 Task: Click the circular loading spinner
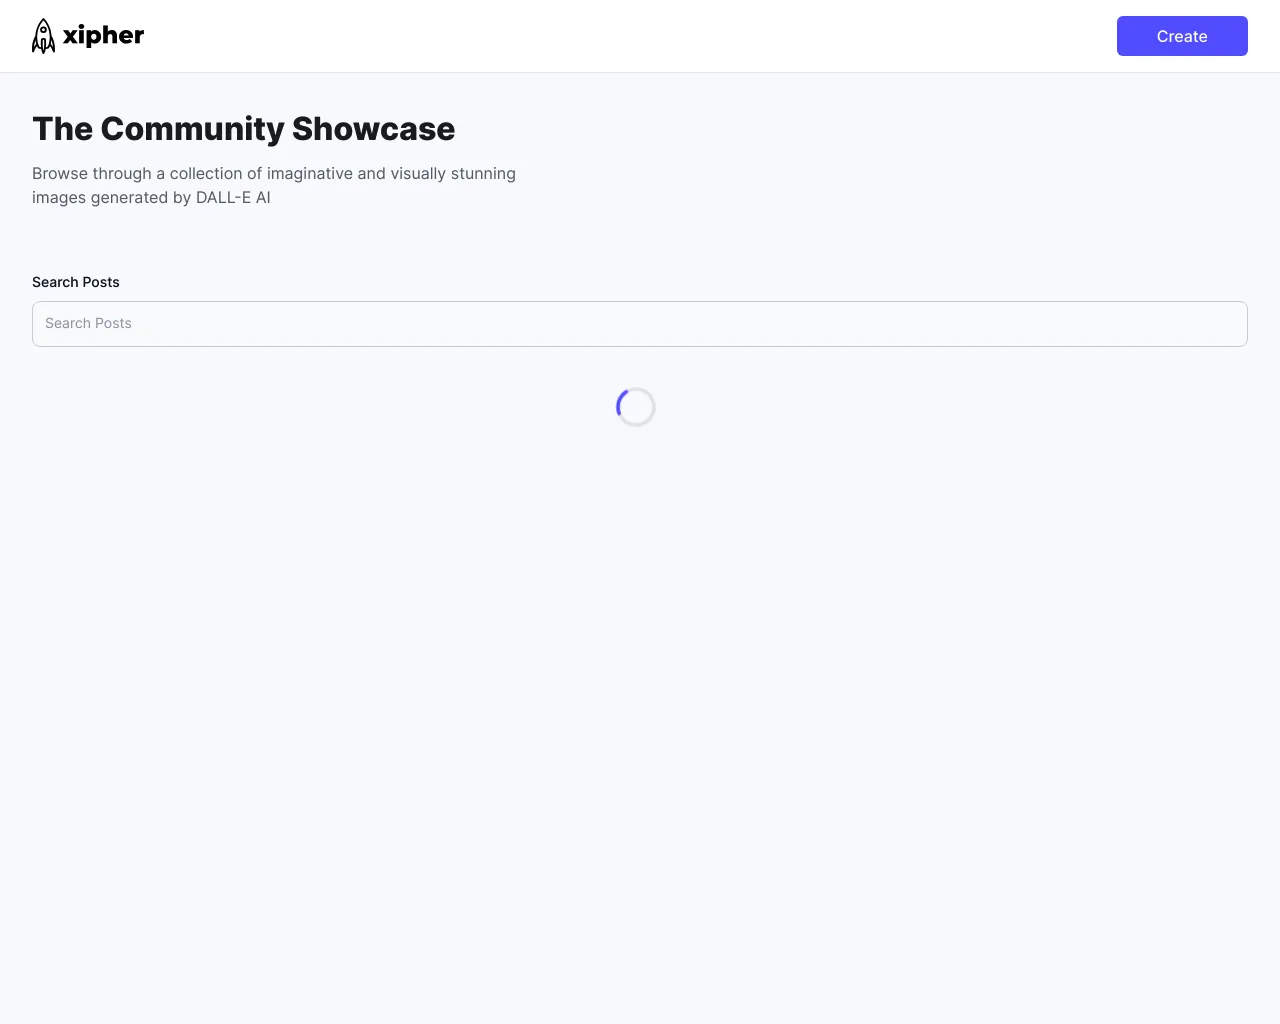tap(636, 407)
